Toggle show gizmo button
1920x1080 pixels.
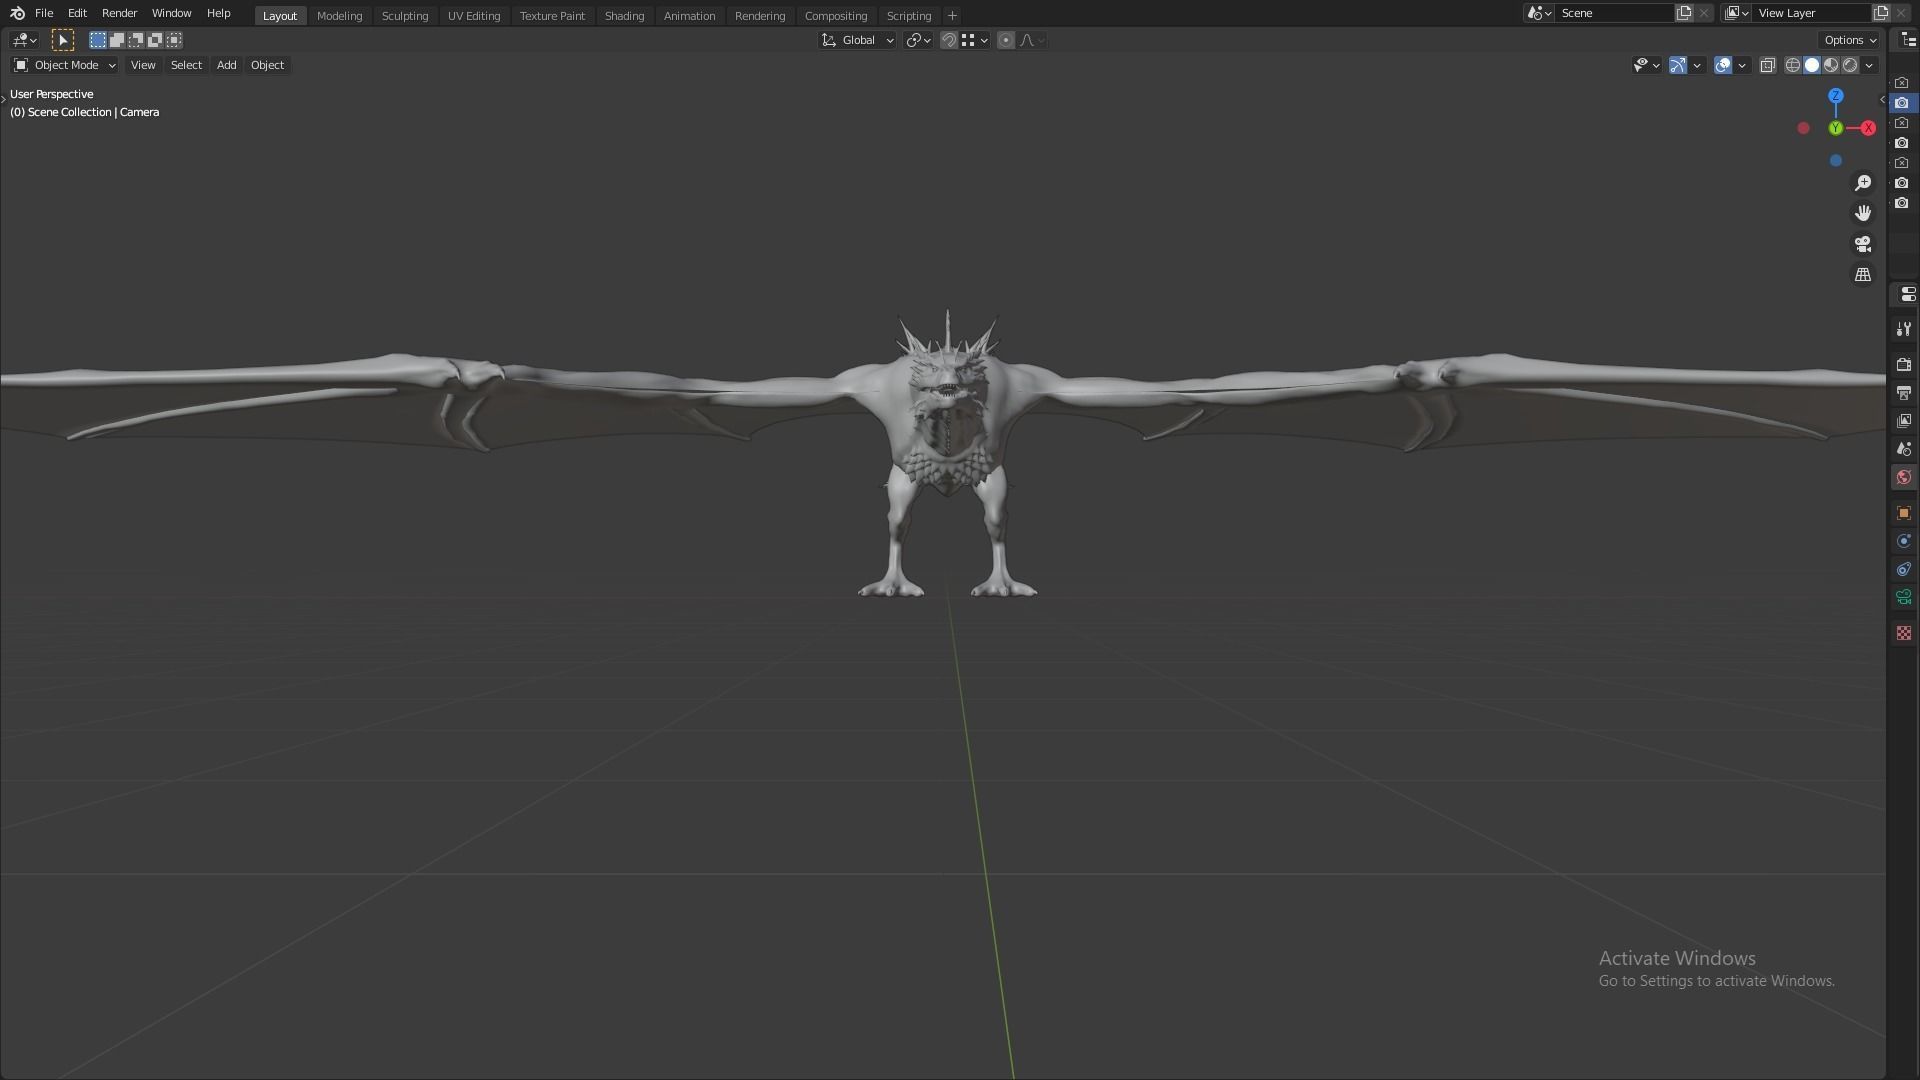click(1678, 65)
